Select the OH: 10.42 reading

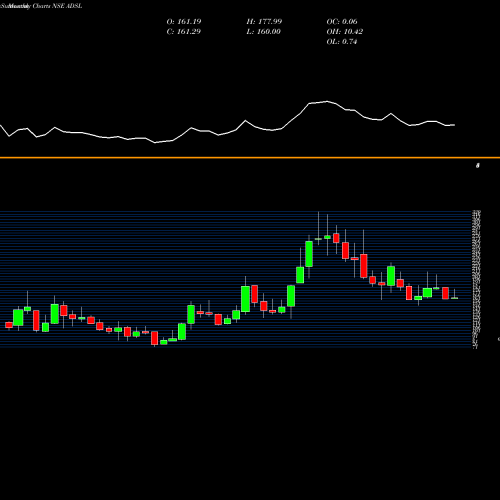click(345, 32)
